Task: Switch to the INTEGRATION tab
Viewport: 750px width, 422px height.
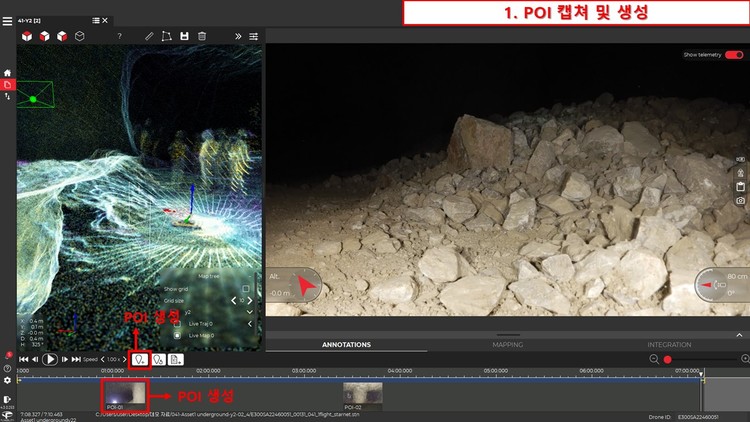Action: (x=669, y=344)
